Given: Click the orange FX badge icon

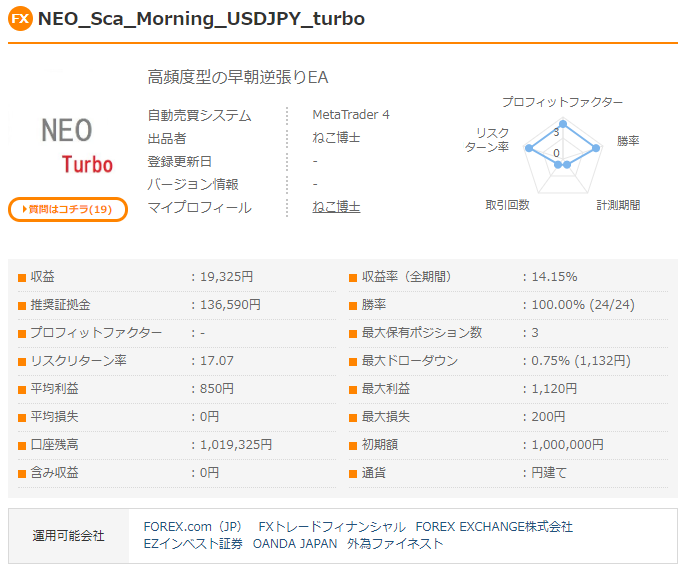Looking at the screenshot, I should [x=21, y=19].
